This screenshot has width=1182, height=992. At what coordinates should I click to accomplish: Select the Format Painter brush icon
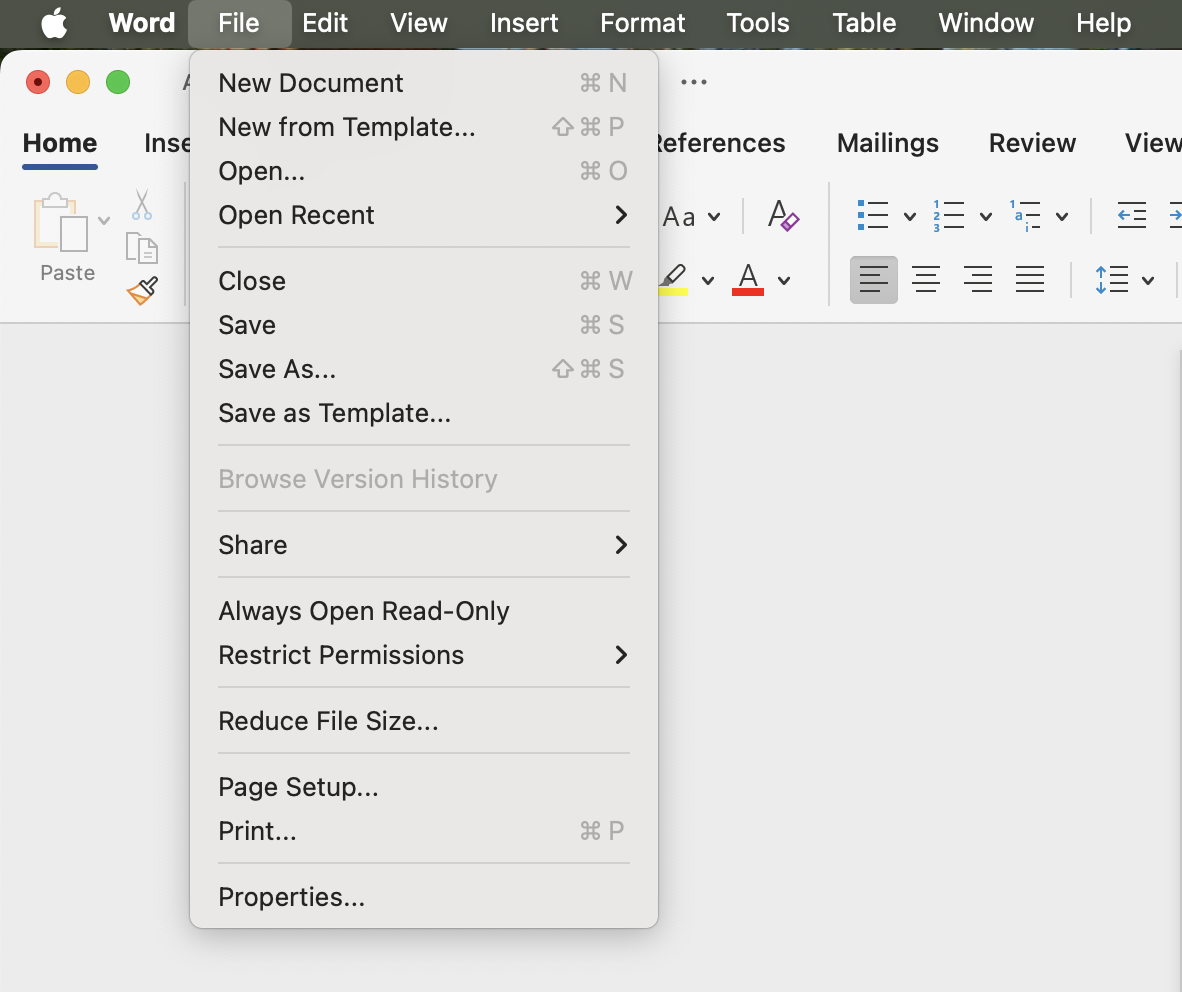click(142, 290)
